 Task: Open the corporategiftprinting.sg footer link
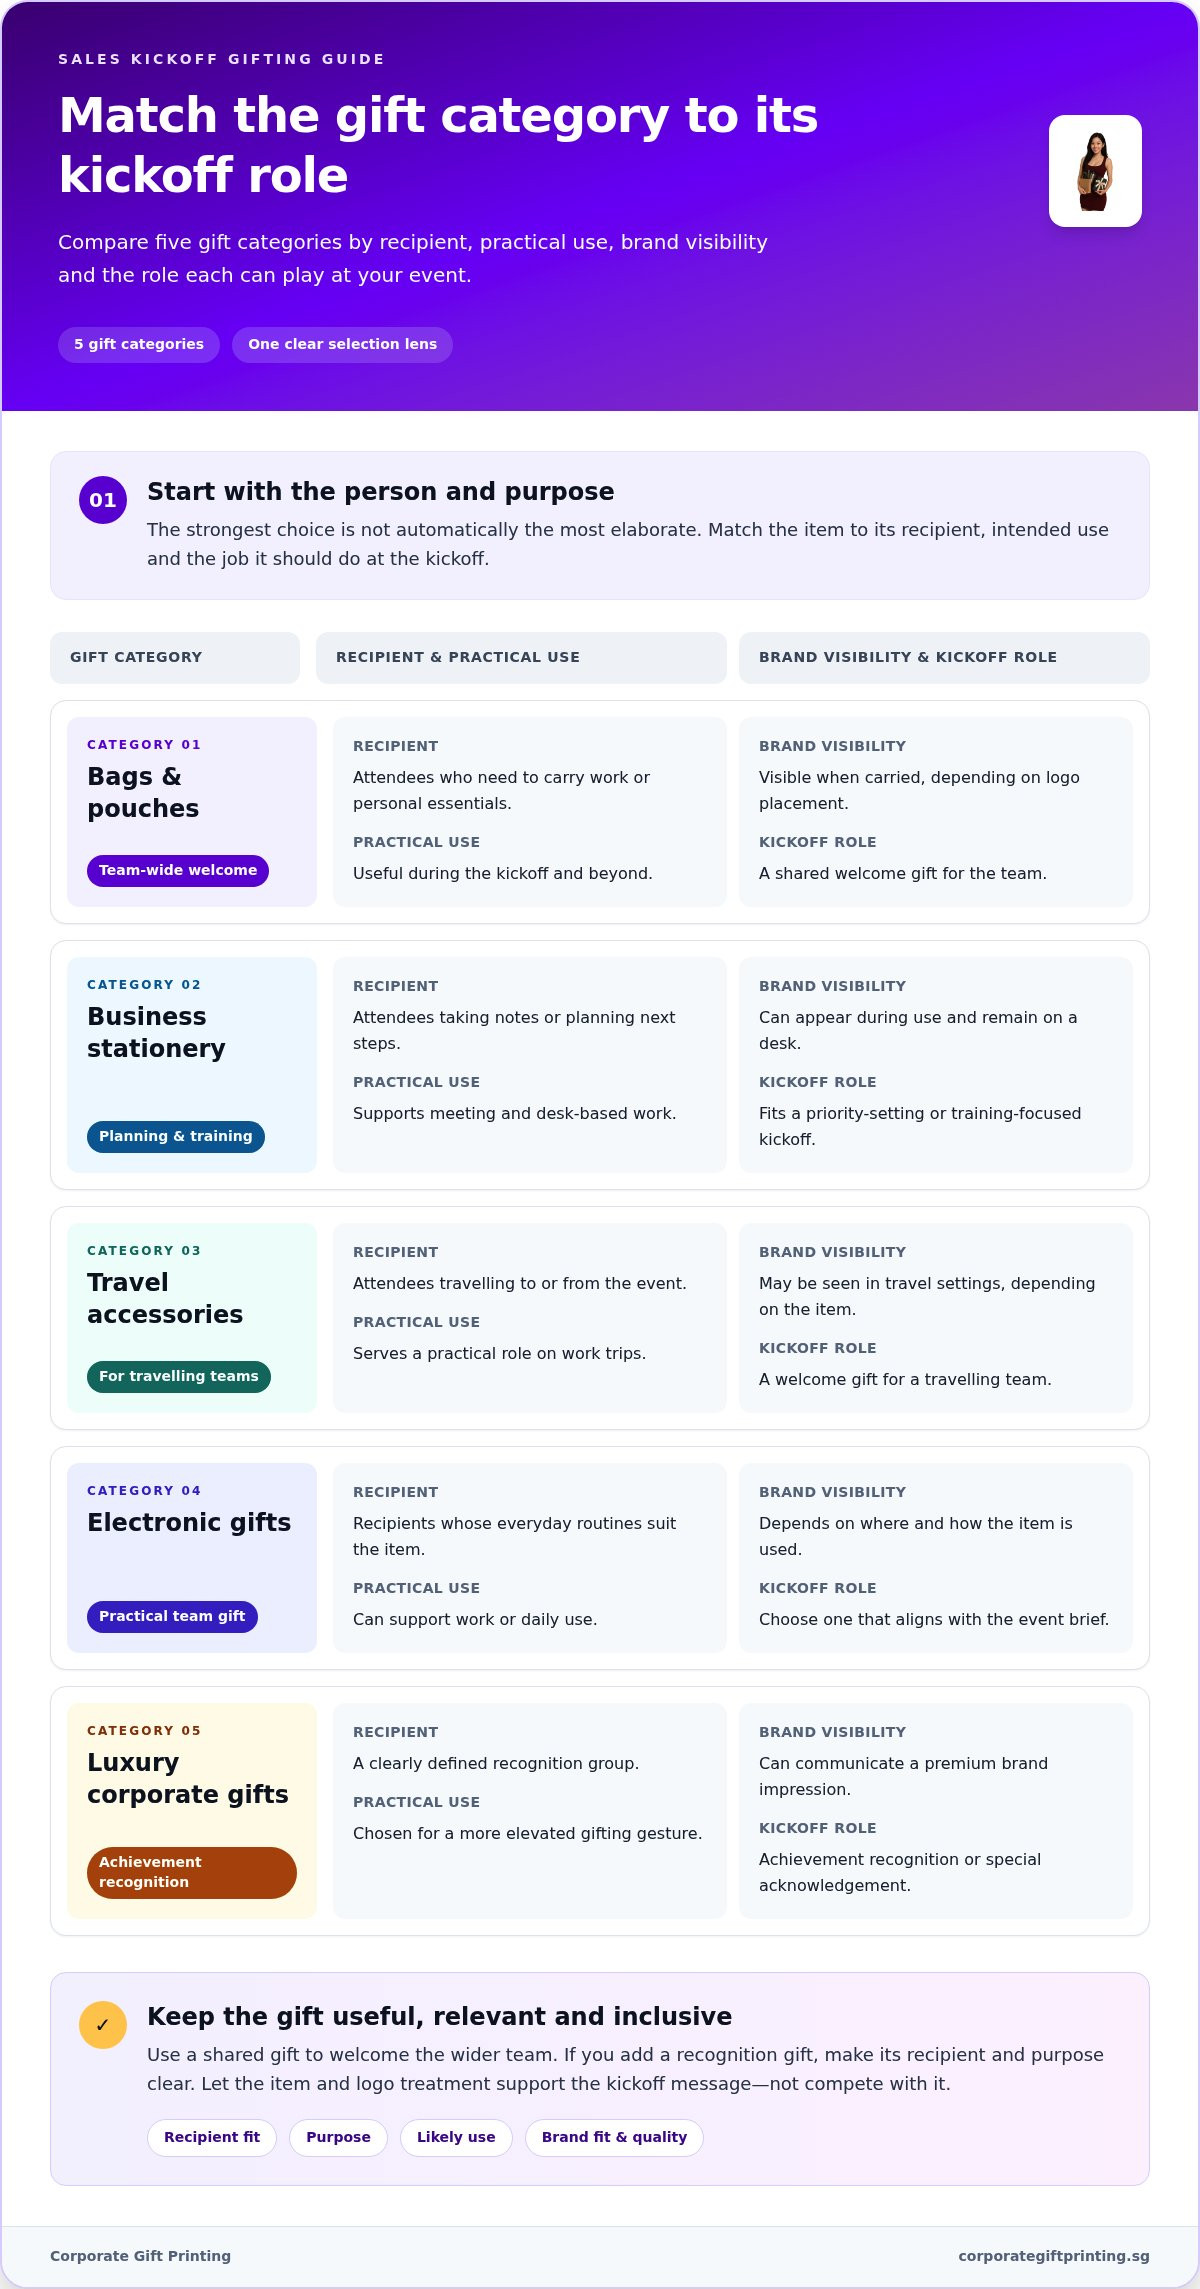pos(1054,2255)
